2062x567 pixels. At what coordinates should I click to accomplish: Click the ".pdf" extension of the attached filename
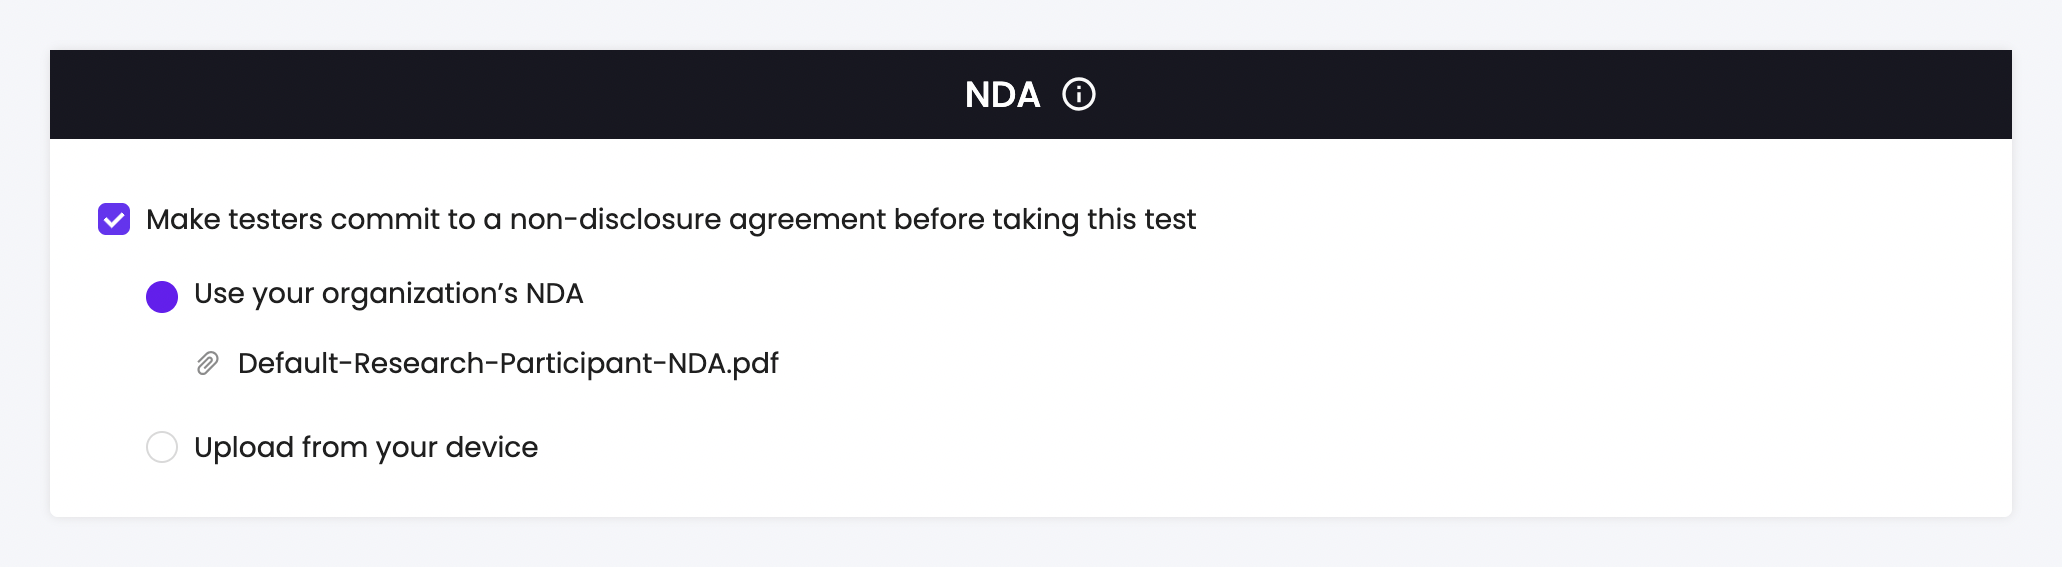(x=754, y=363)
